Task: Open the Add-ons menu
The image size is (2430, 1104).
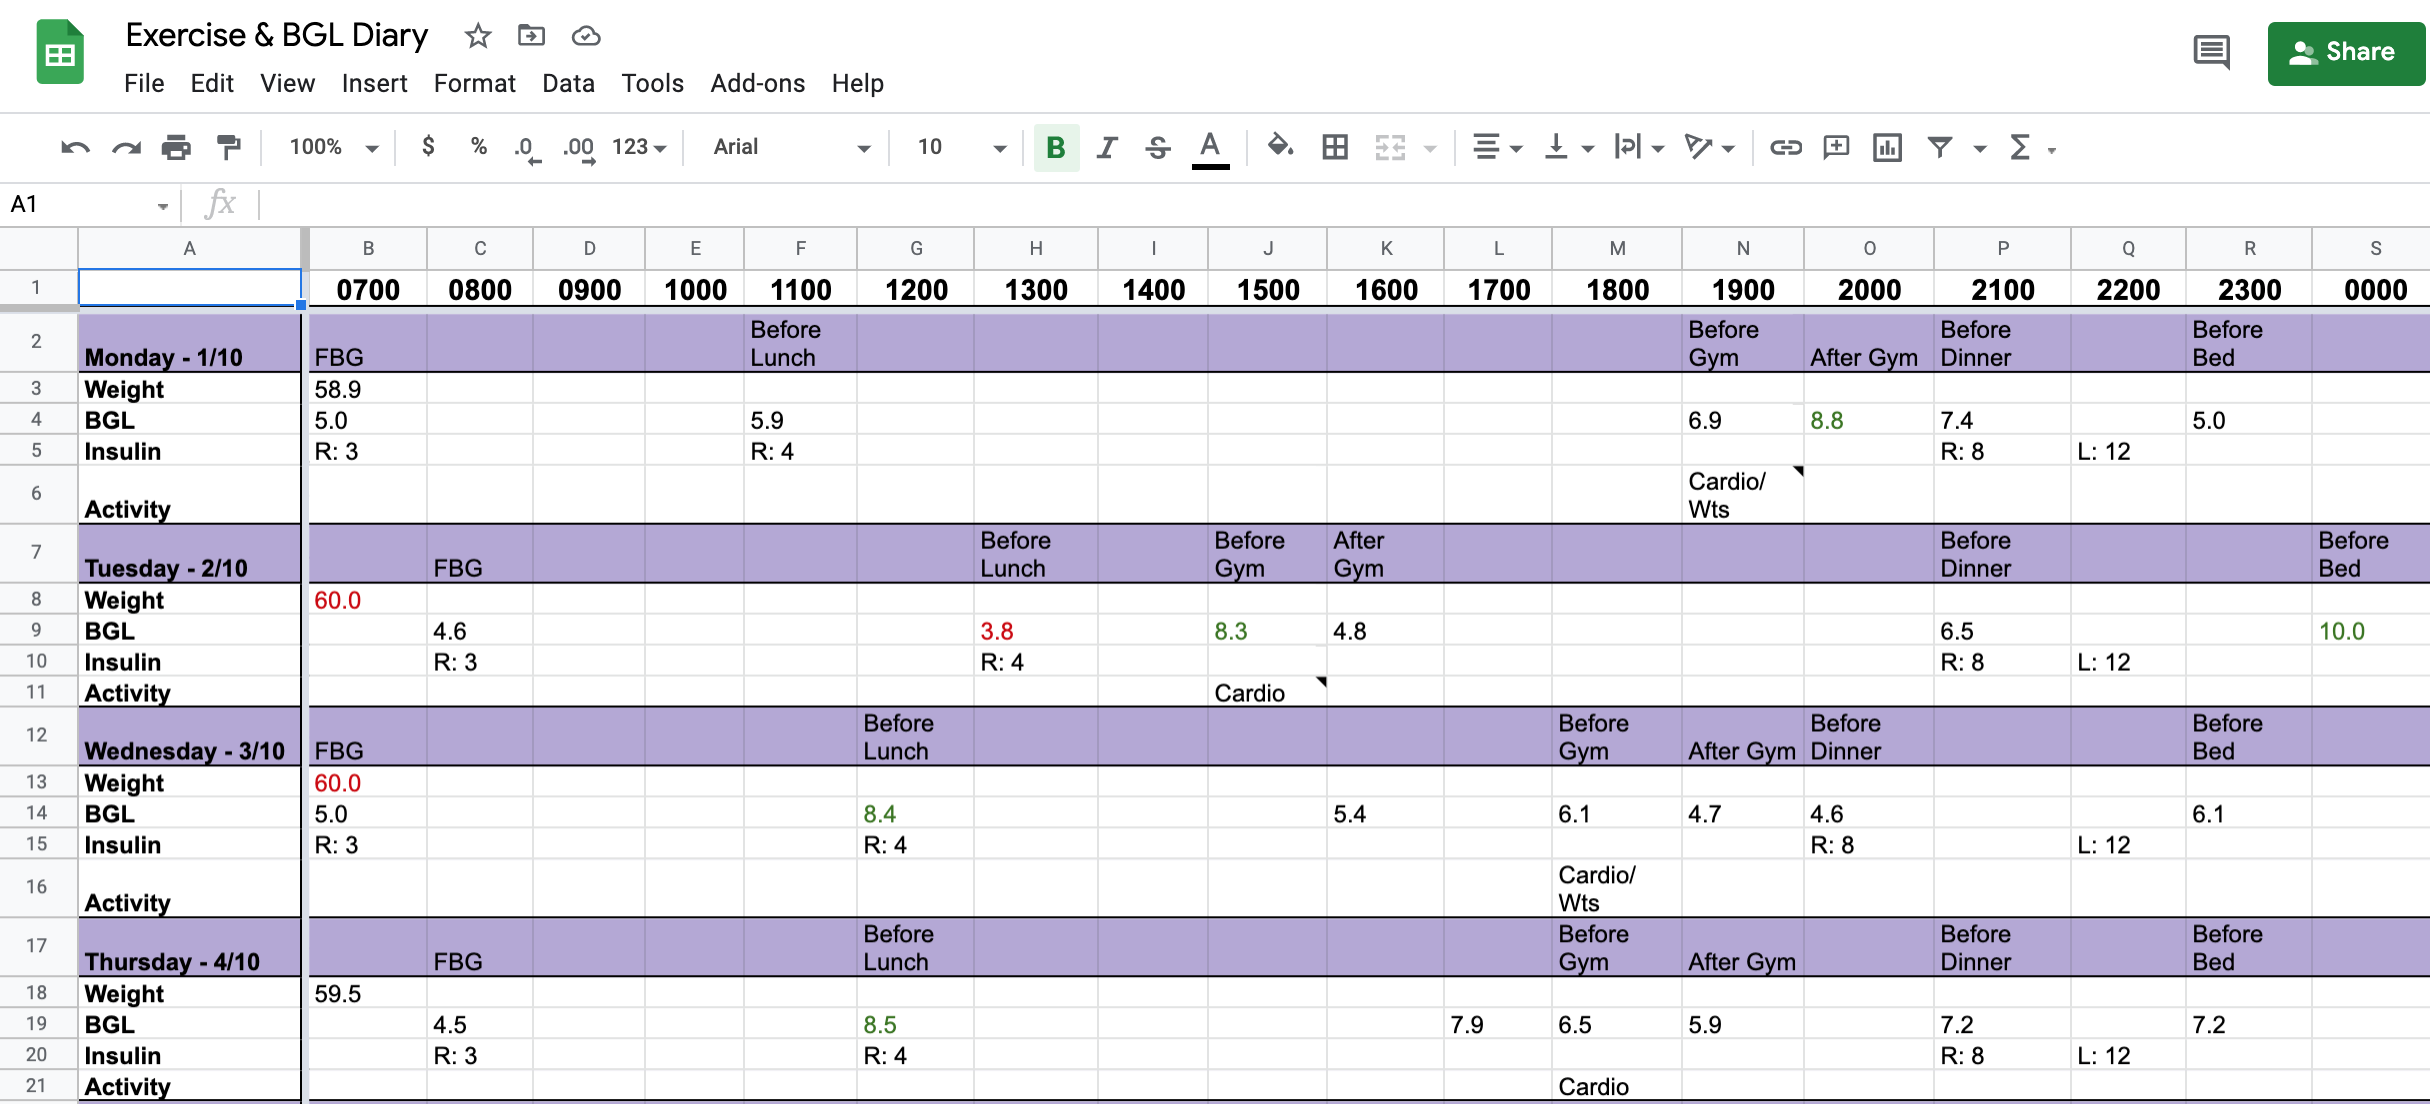Action: (757, 83)
